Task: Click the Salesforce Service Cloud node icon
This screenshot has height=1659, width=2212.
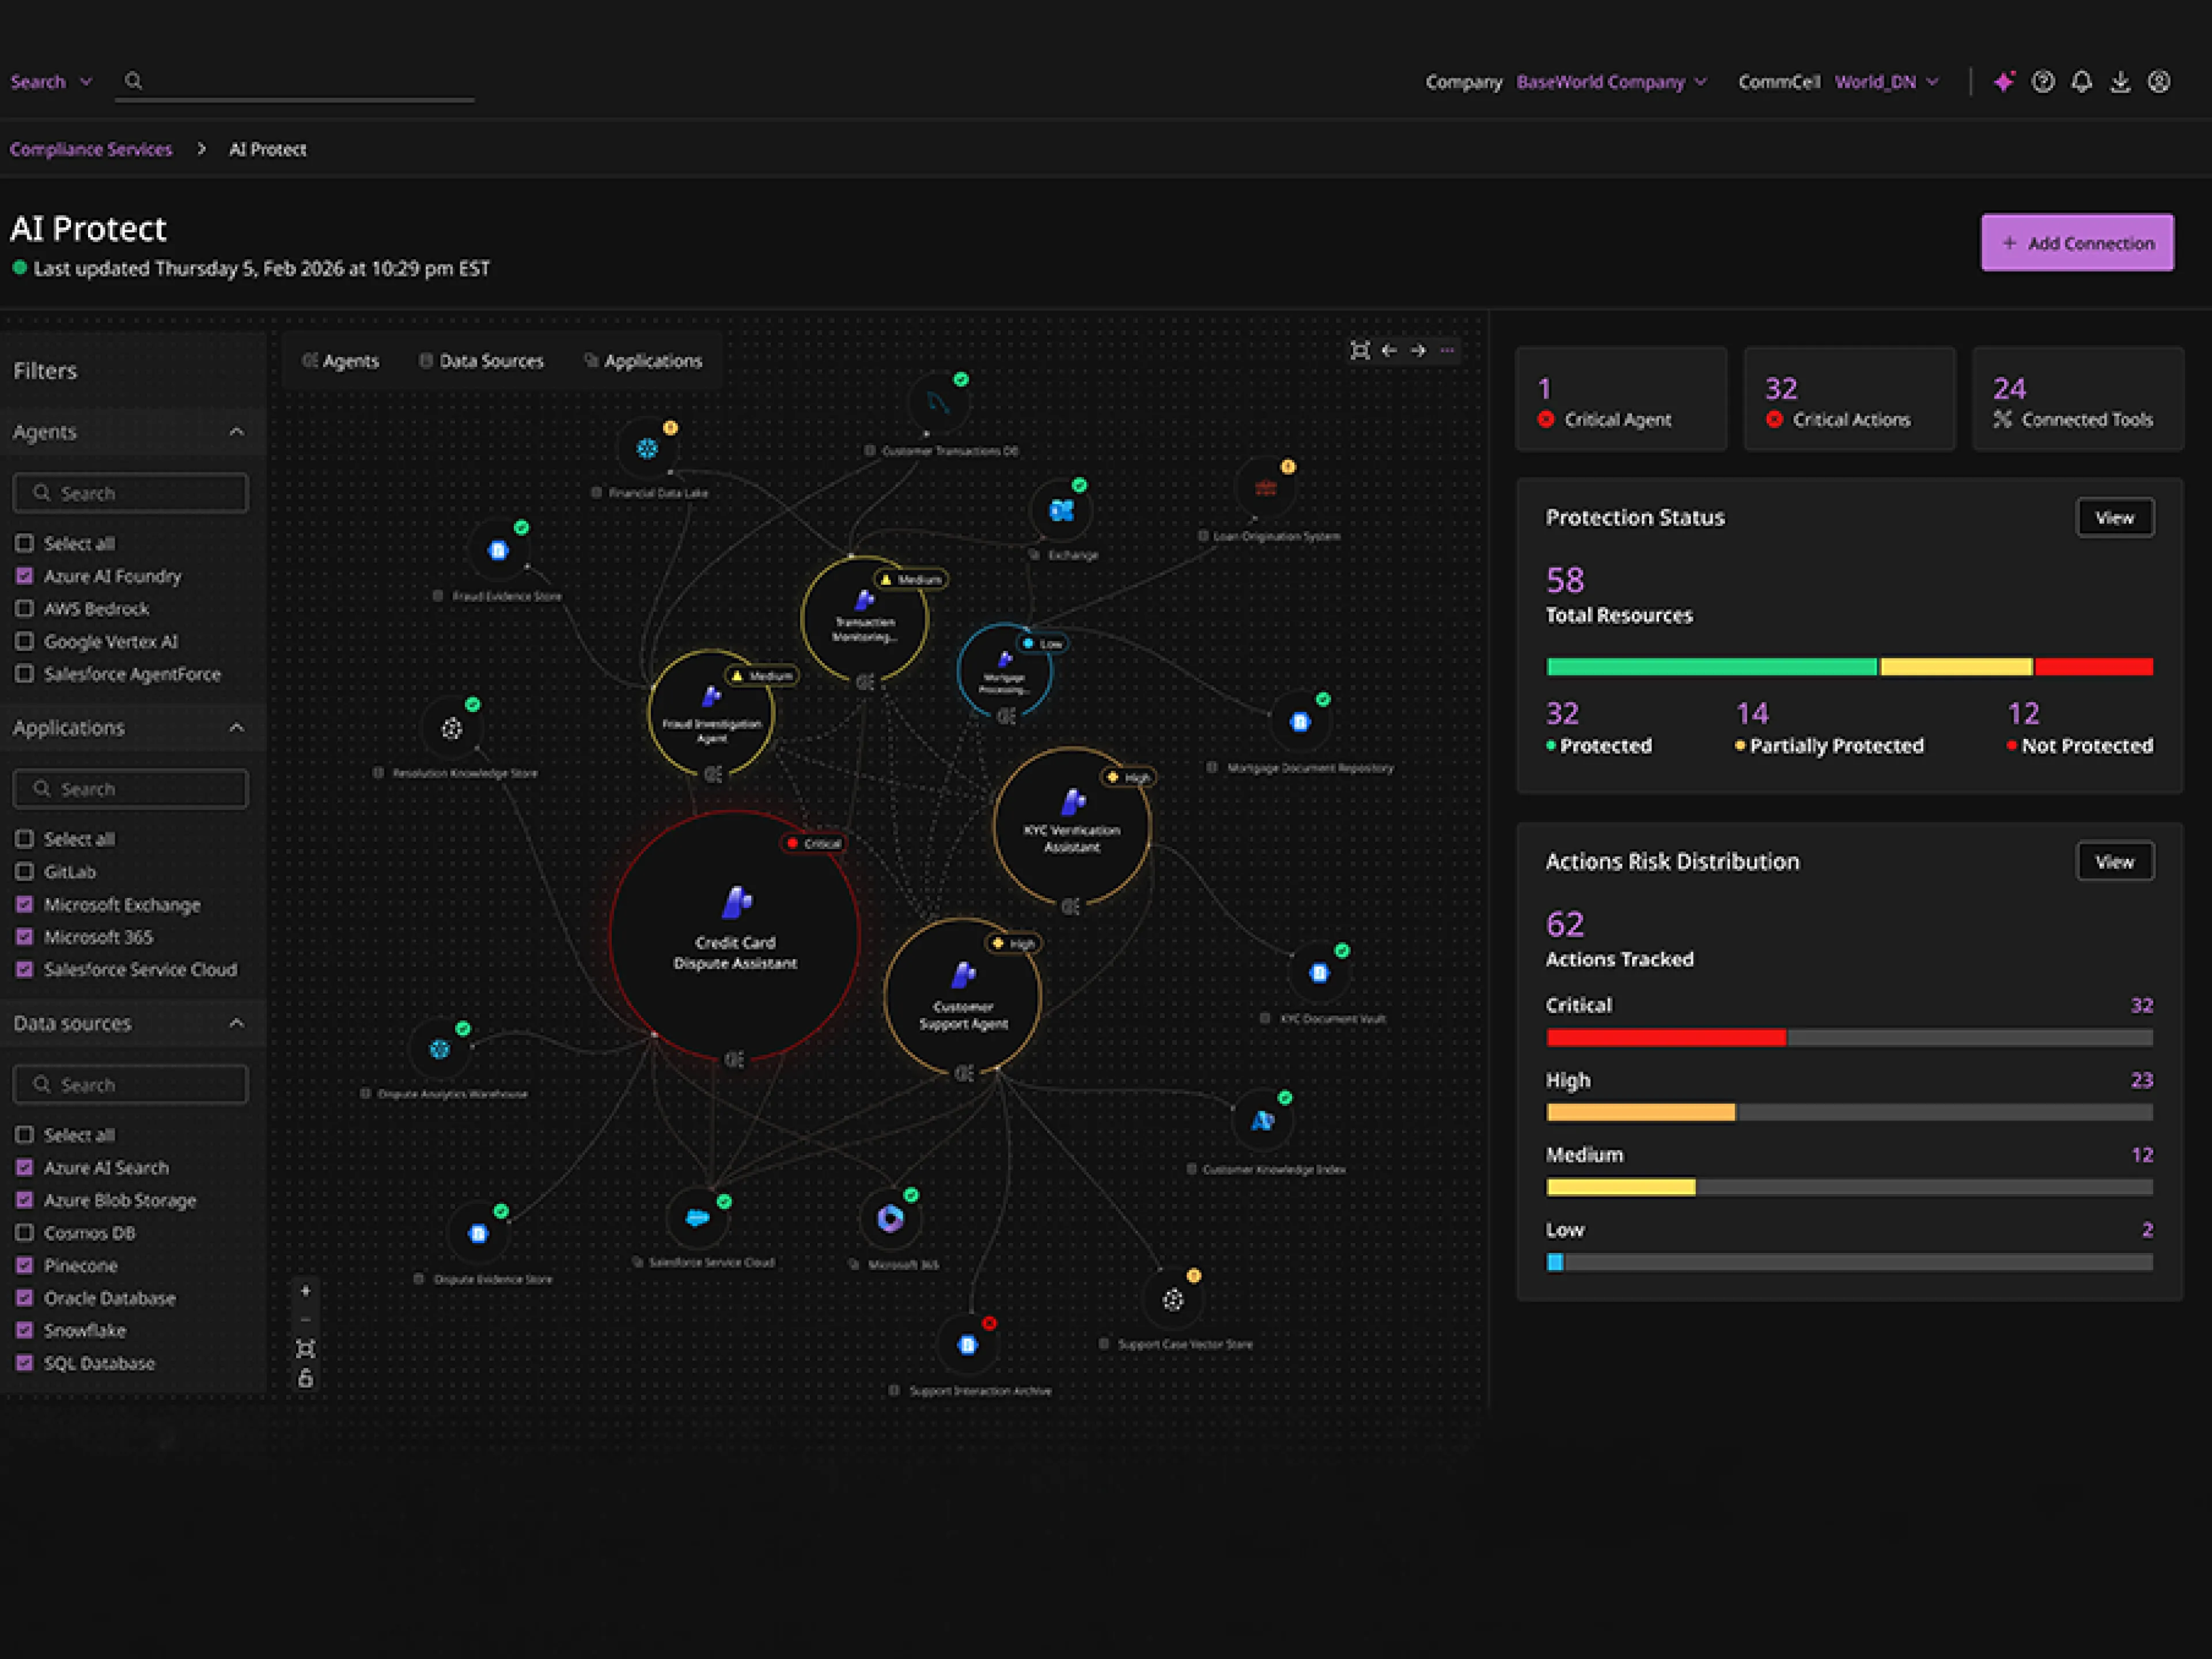Action: click(697, 1217)
